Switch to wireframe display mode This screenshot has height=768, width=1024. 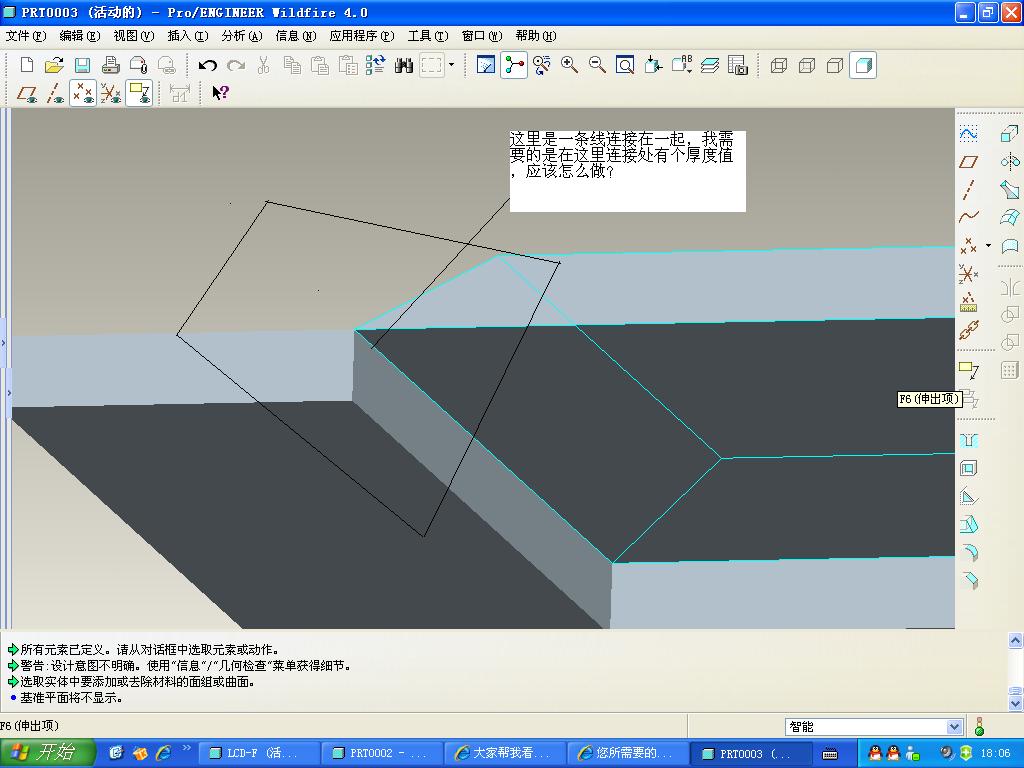778,65
